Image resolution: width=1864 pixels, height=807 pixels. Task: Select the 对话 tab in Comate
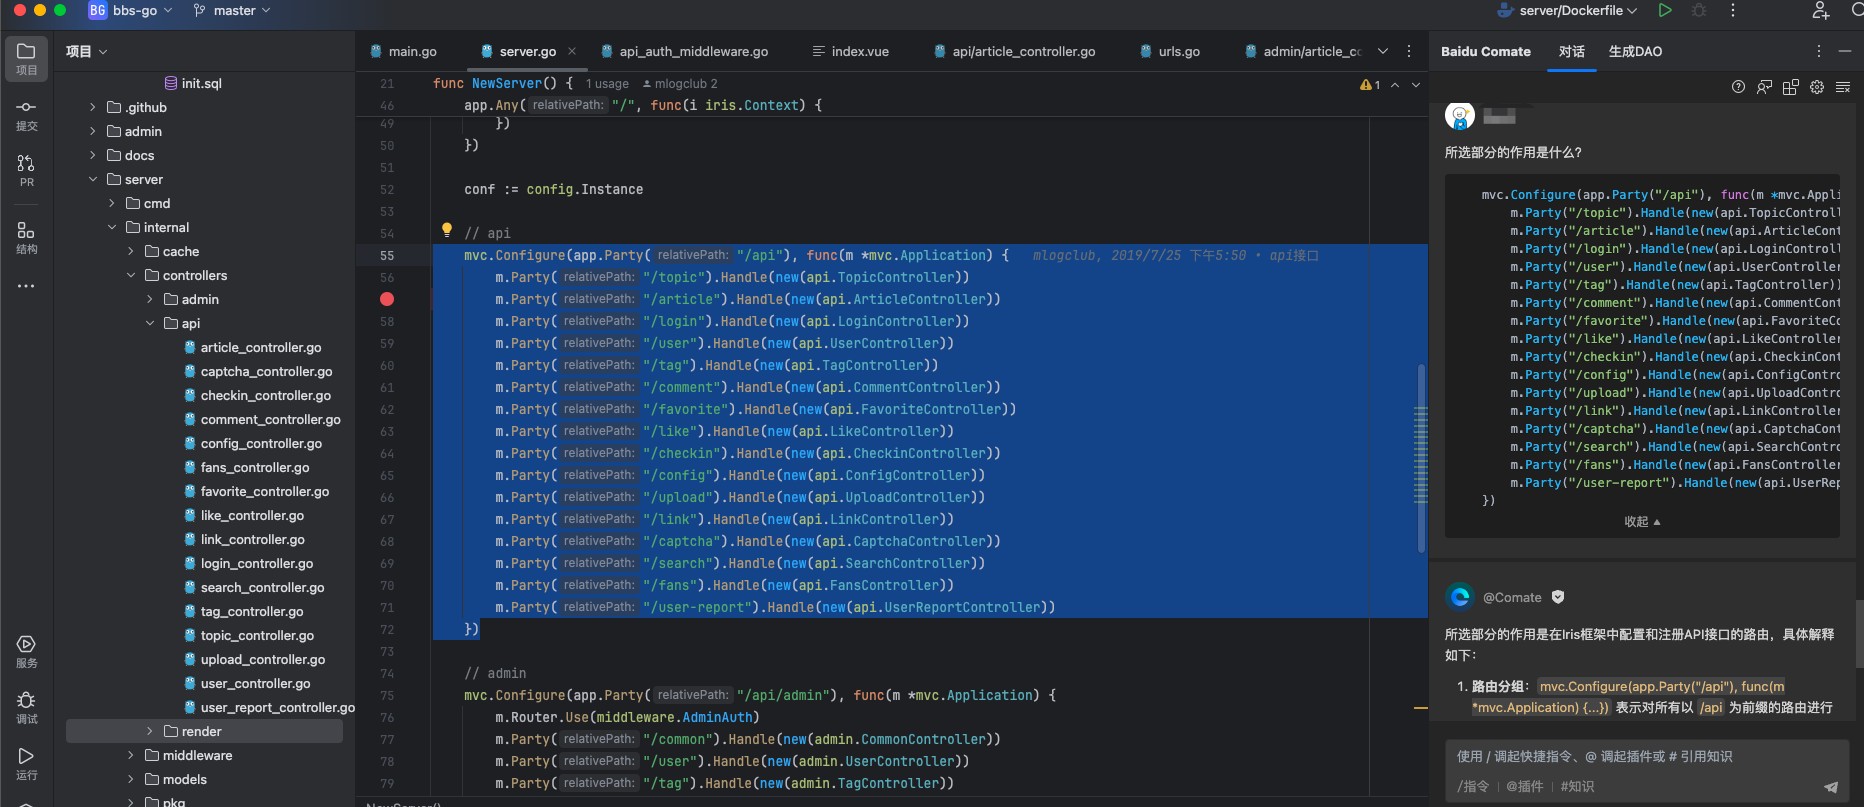click(1571, 51)
